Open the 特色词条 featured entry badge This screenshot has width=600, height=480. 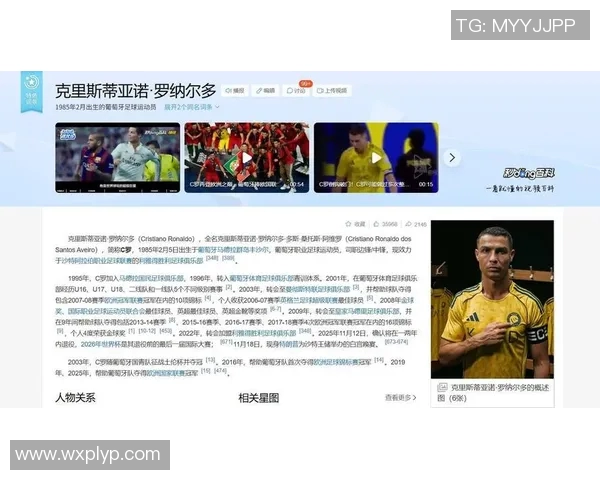(x=32, y=91)
